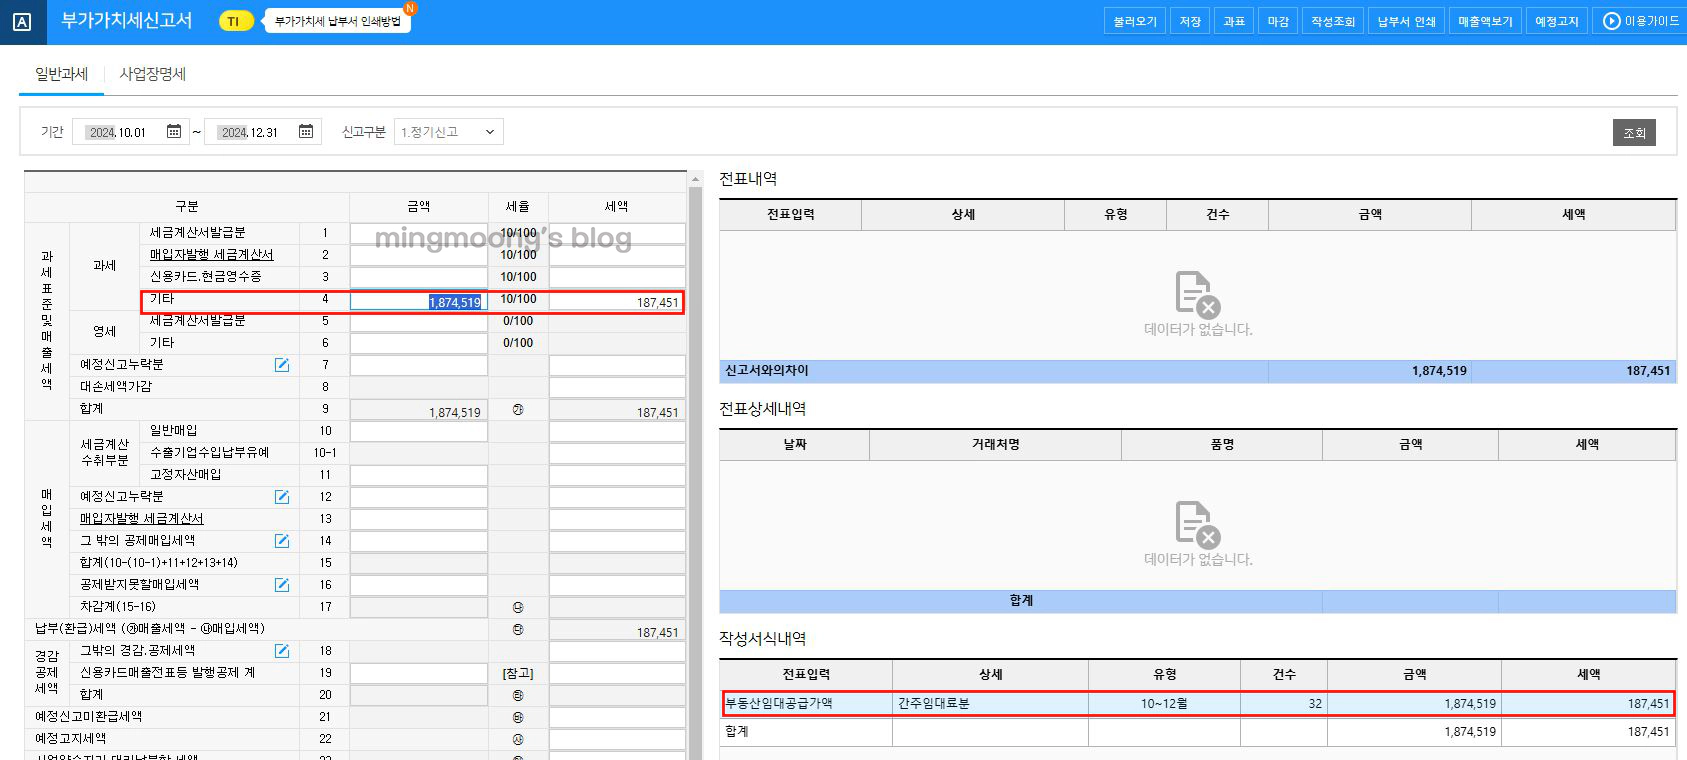Click 고정자산매입 row 11 amount field

[418, 475]
